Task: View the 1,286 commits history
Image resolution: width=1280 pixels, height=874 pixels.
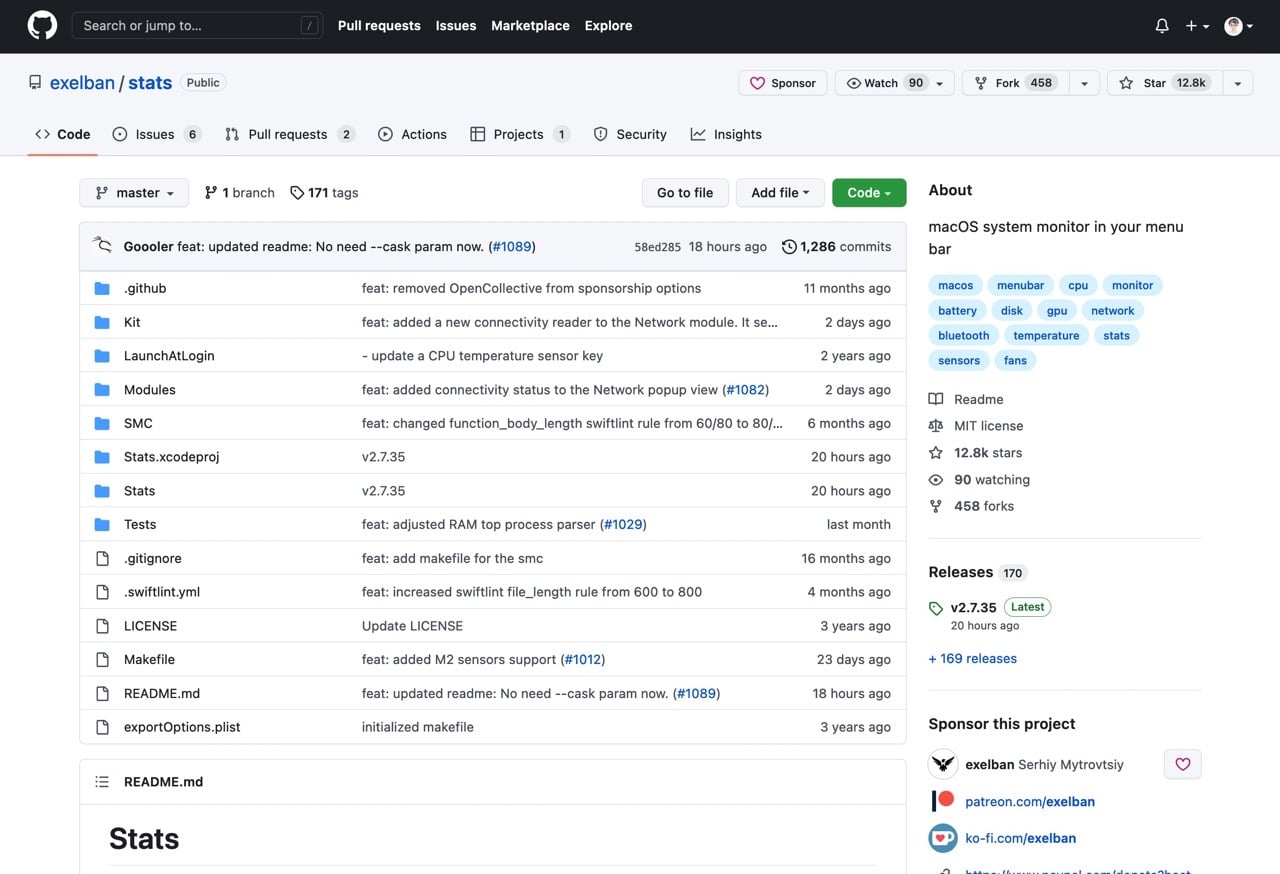Action: (x=836, y=247)
